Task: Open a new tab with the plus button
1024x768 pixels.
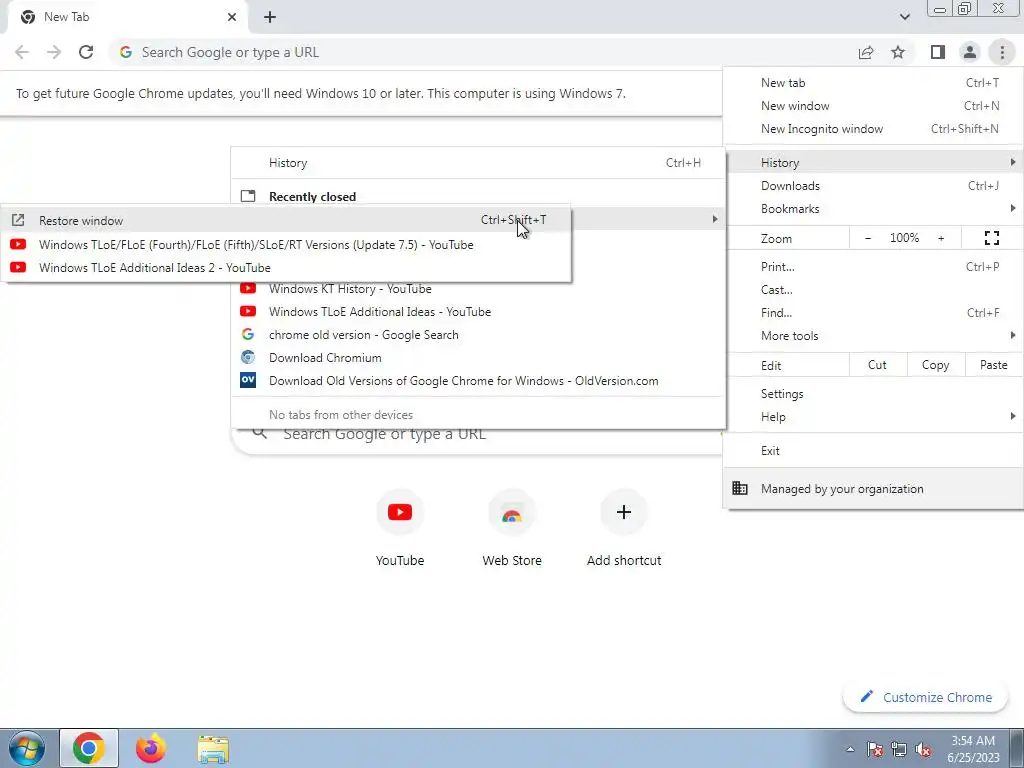Action: coord(270,17)
